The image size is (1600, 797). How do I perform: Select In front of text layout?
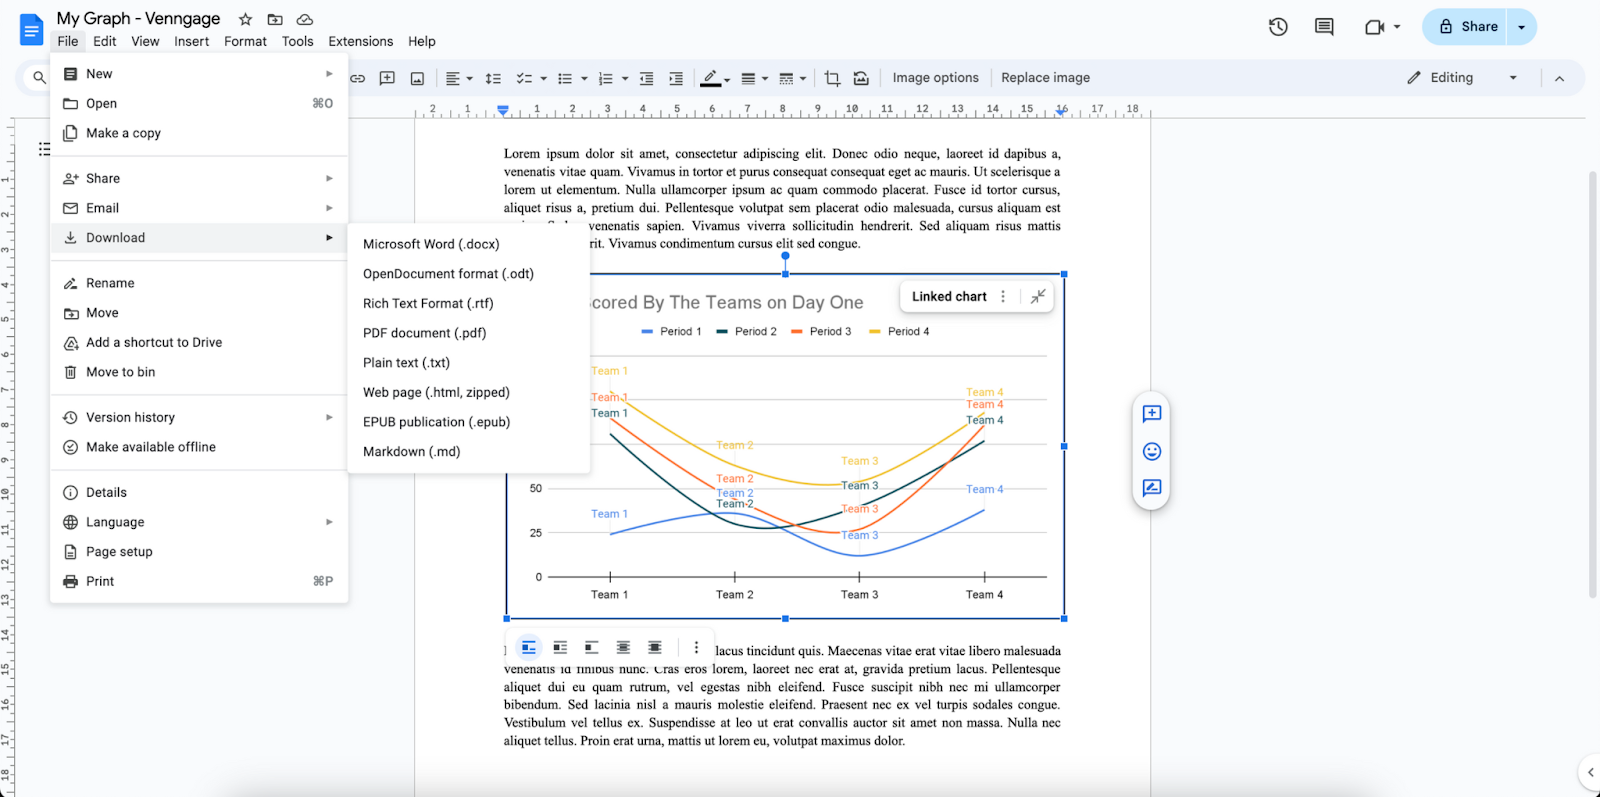[x=655, y=647]
